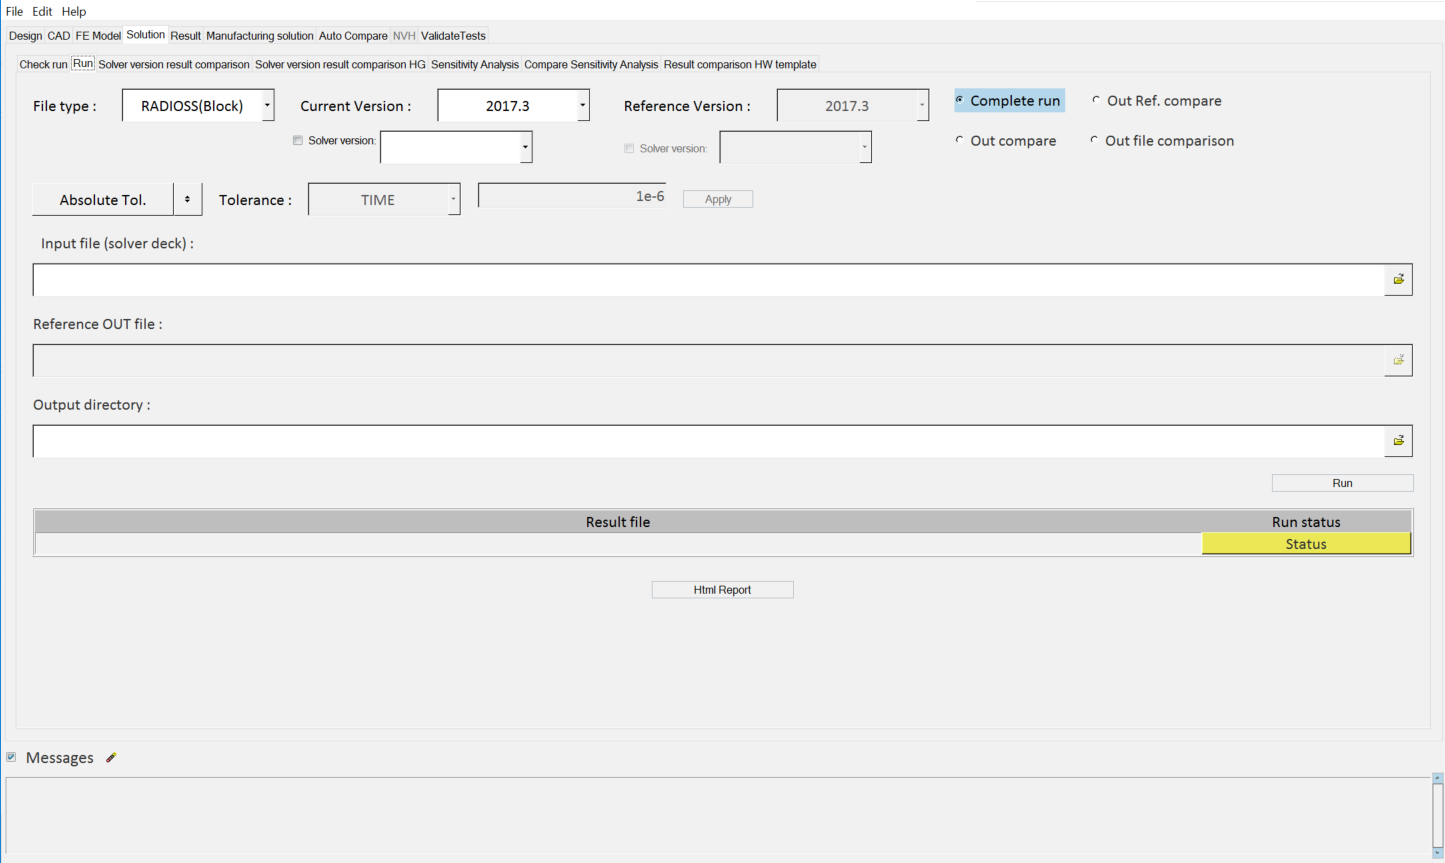Select the Solution tab
Screen dimensions: 1445x863
pyautogui.click(x=146, y=35)
